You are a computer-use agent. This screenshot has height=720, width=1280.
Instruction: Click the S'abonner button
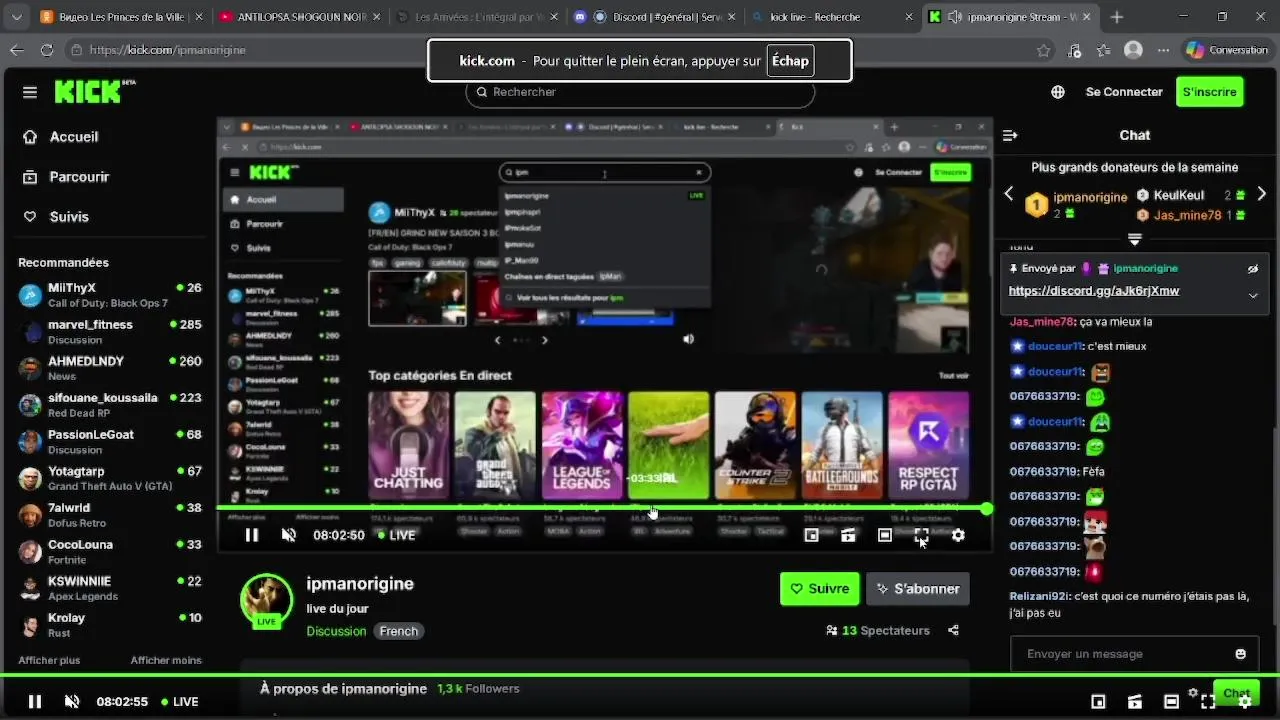tap(918, 589)
